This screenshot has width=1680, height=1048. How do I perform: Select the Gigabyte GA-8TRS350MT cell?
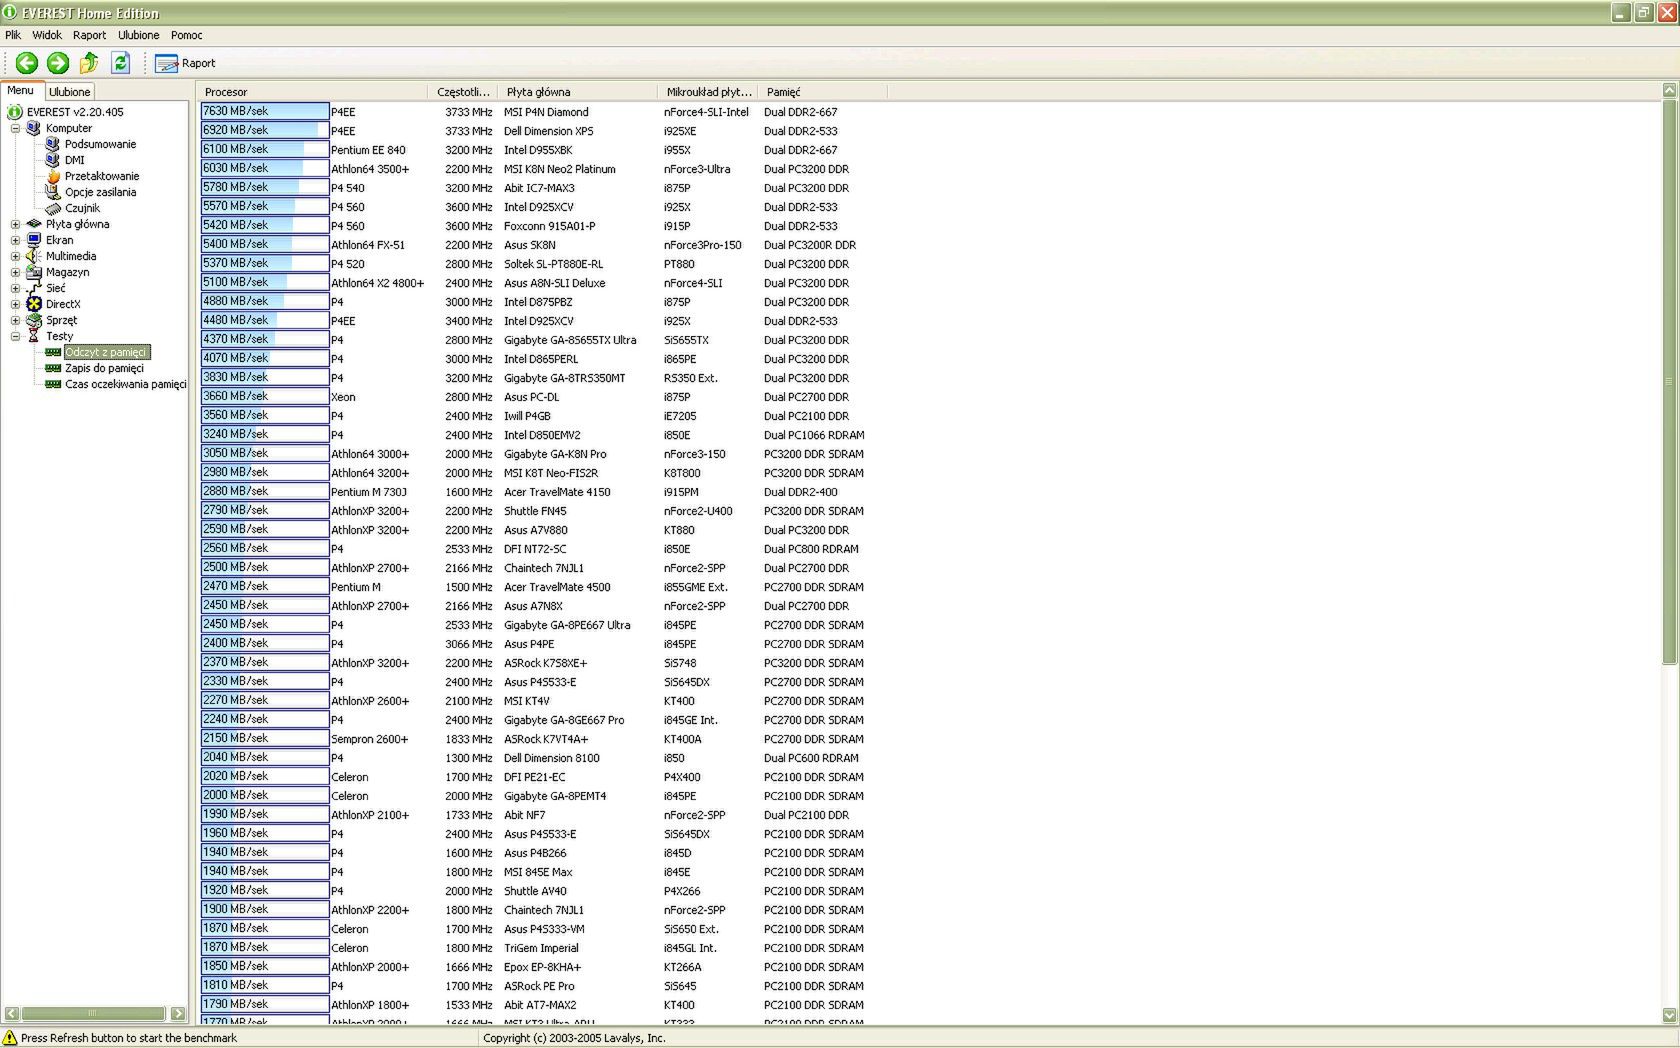tap(565, 378)
